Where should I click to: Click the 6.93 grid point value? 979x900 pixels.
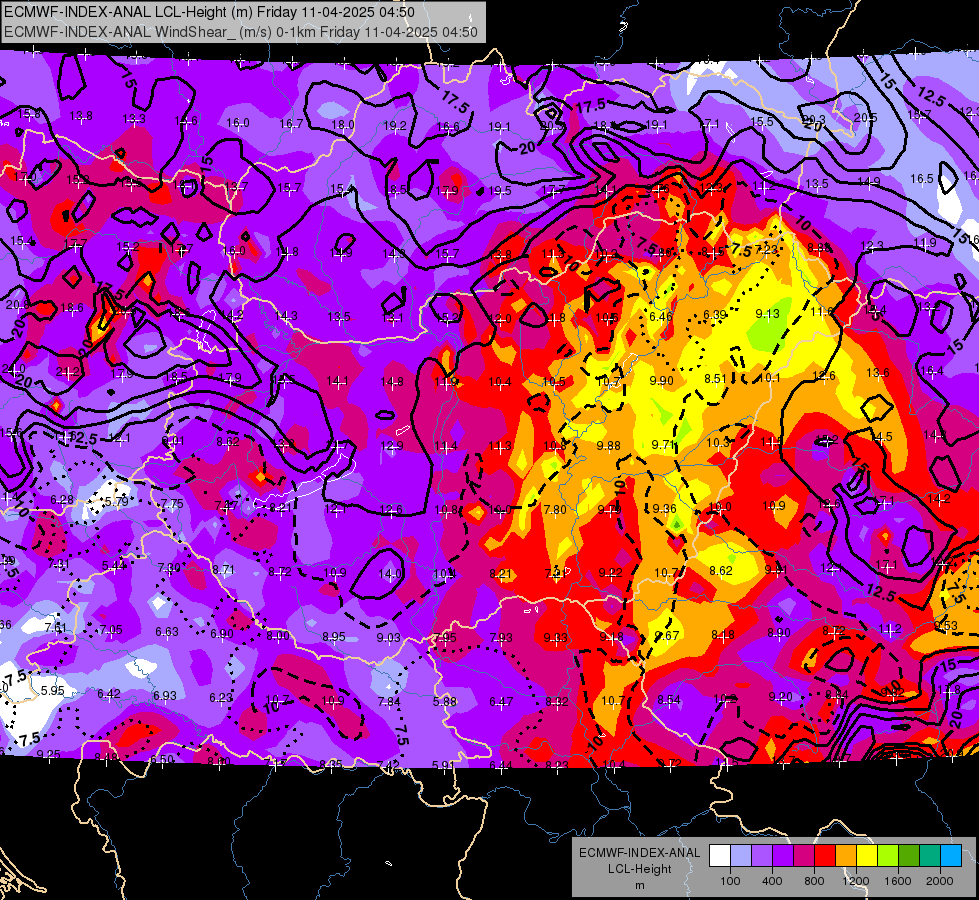click(165, 695)
